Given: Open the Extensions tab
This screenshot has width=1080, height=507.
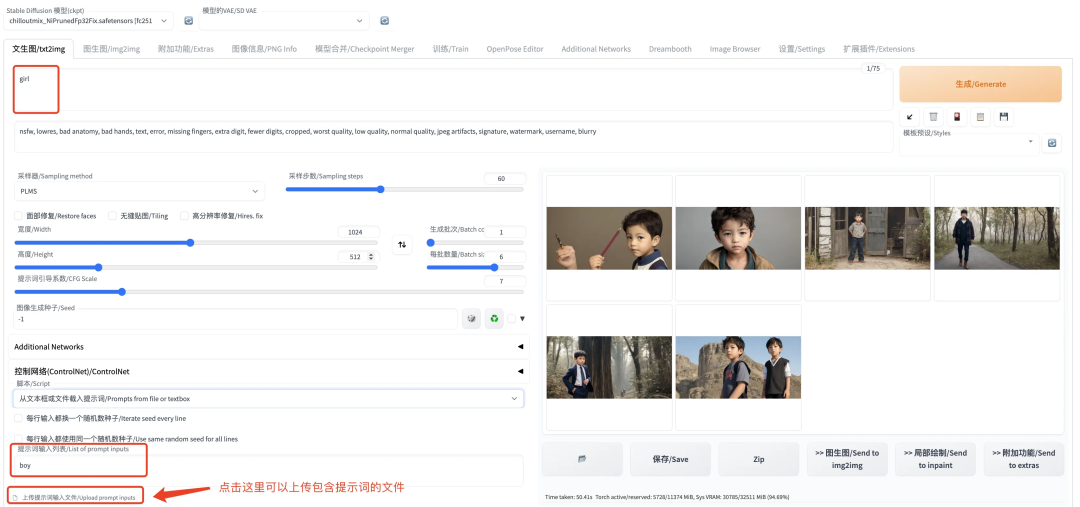Looking at the screenshot, I should (879, 49).
